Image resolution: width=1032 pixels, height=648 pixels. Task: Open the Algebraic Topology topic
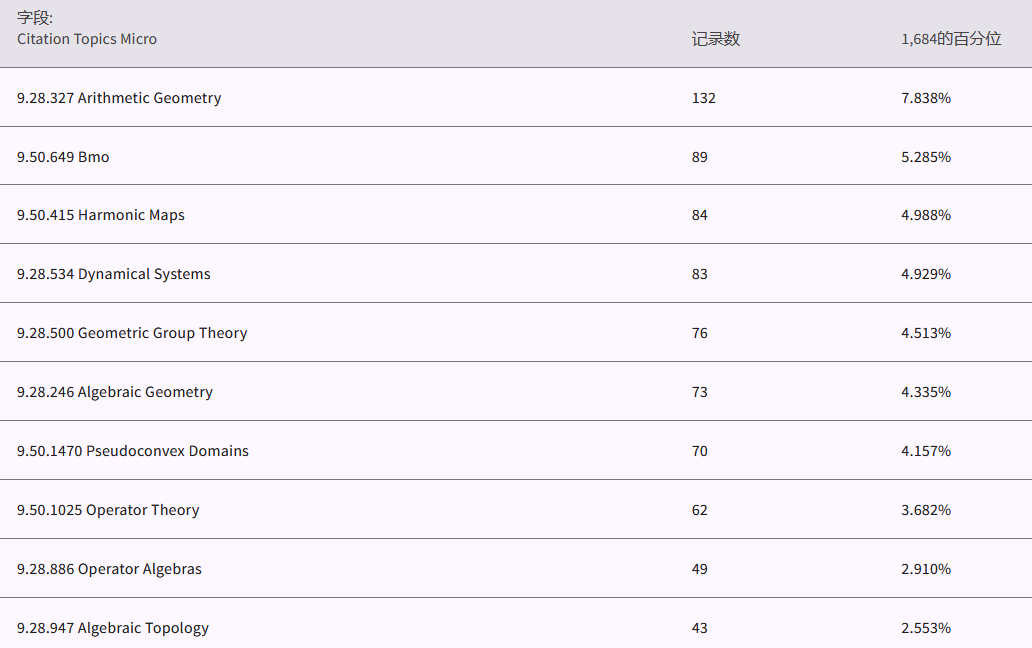tap(113, 628)
